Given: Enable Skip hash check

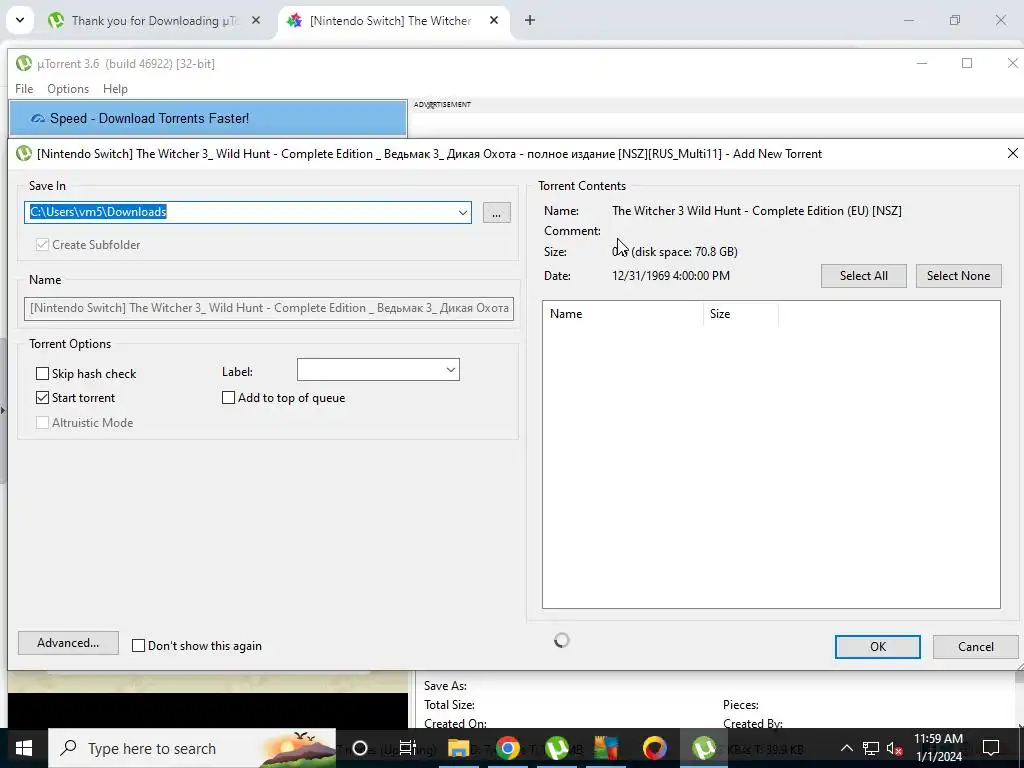Looking at the screenshot, I should coord(42,374).
